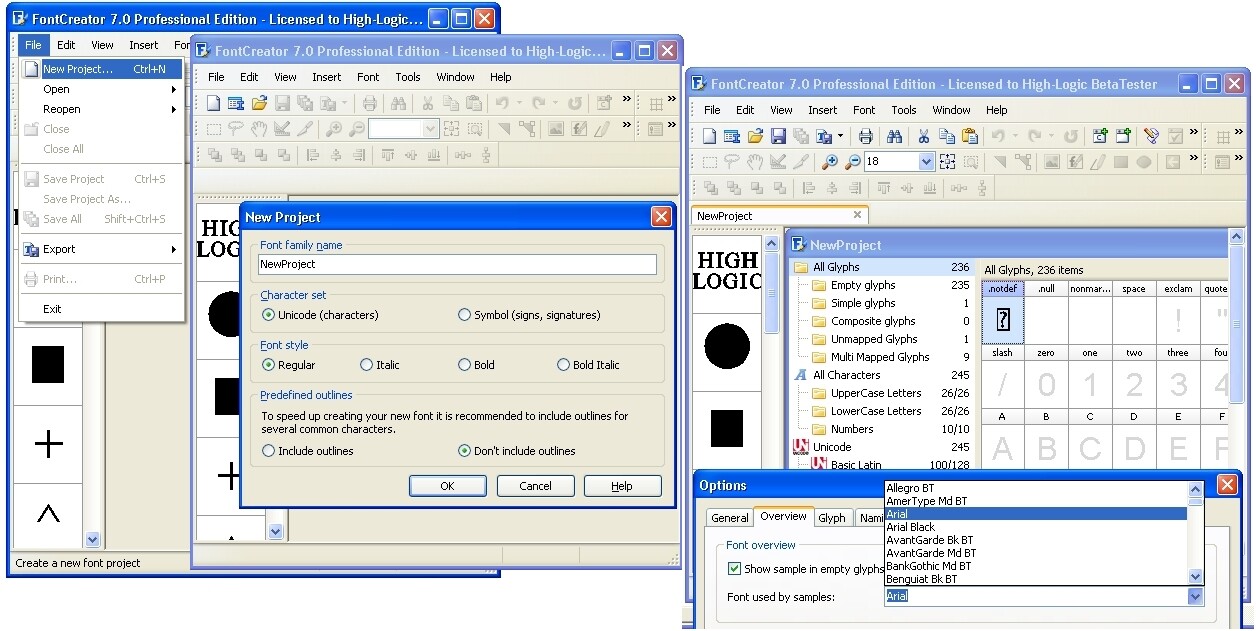Click Add Characters icon in right window toolbar

1099,136
